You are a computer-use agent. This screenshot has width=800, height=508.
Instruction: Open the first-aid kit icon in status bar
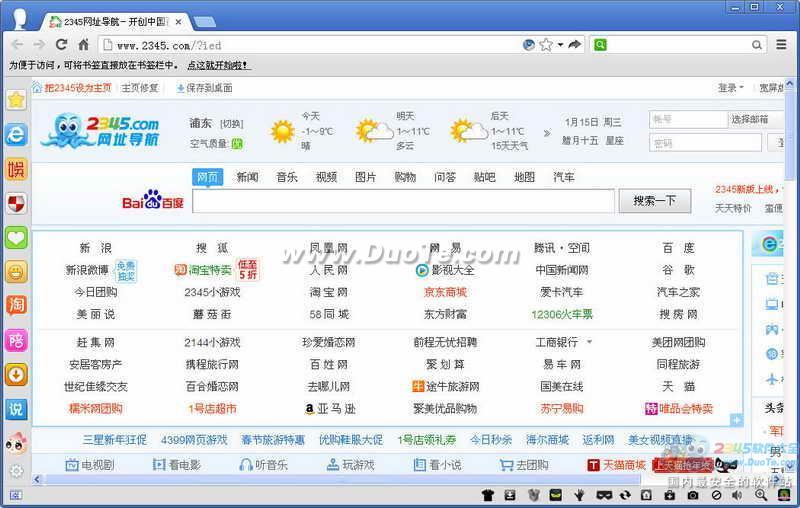[x=669, y=495]
